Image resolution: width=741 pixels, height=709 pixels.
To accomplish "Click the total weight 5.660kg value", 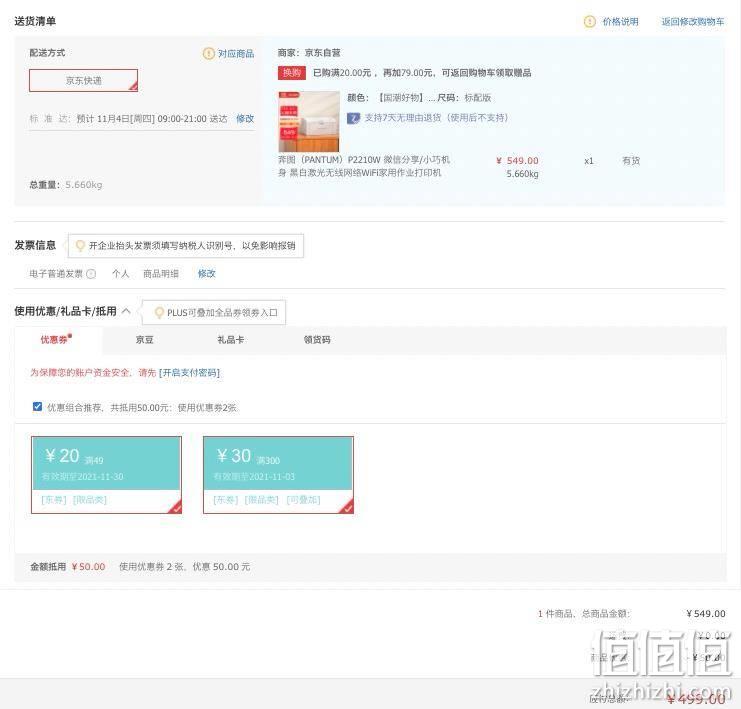I will (x=84, y=184).
